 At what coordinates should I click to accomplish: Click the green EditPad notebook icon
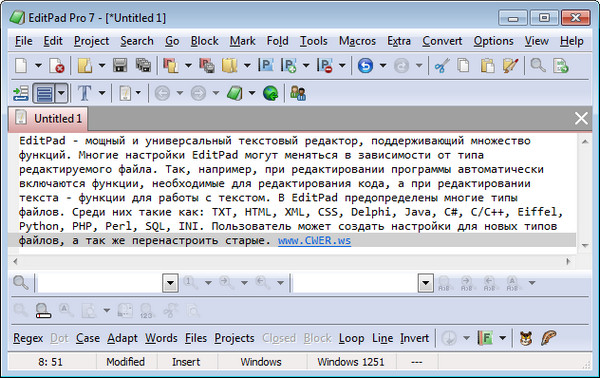pos(235,93)
